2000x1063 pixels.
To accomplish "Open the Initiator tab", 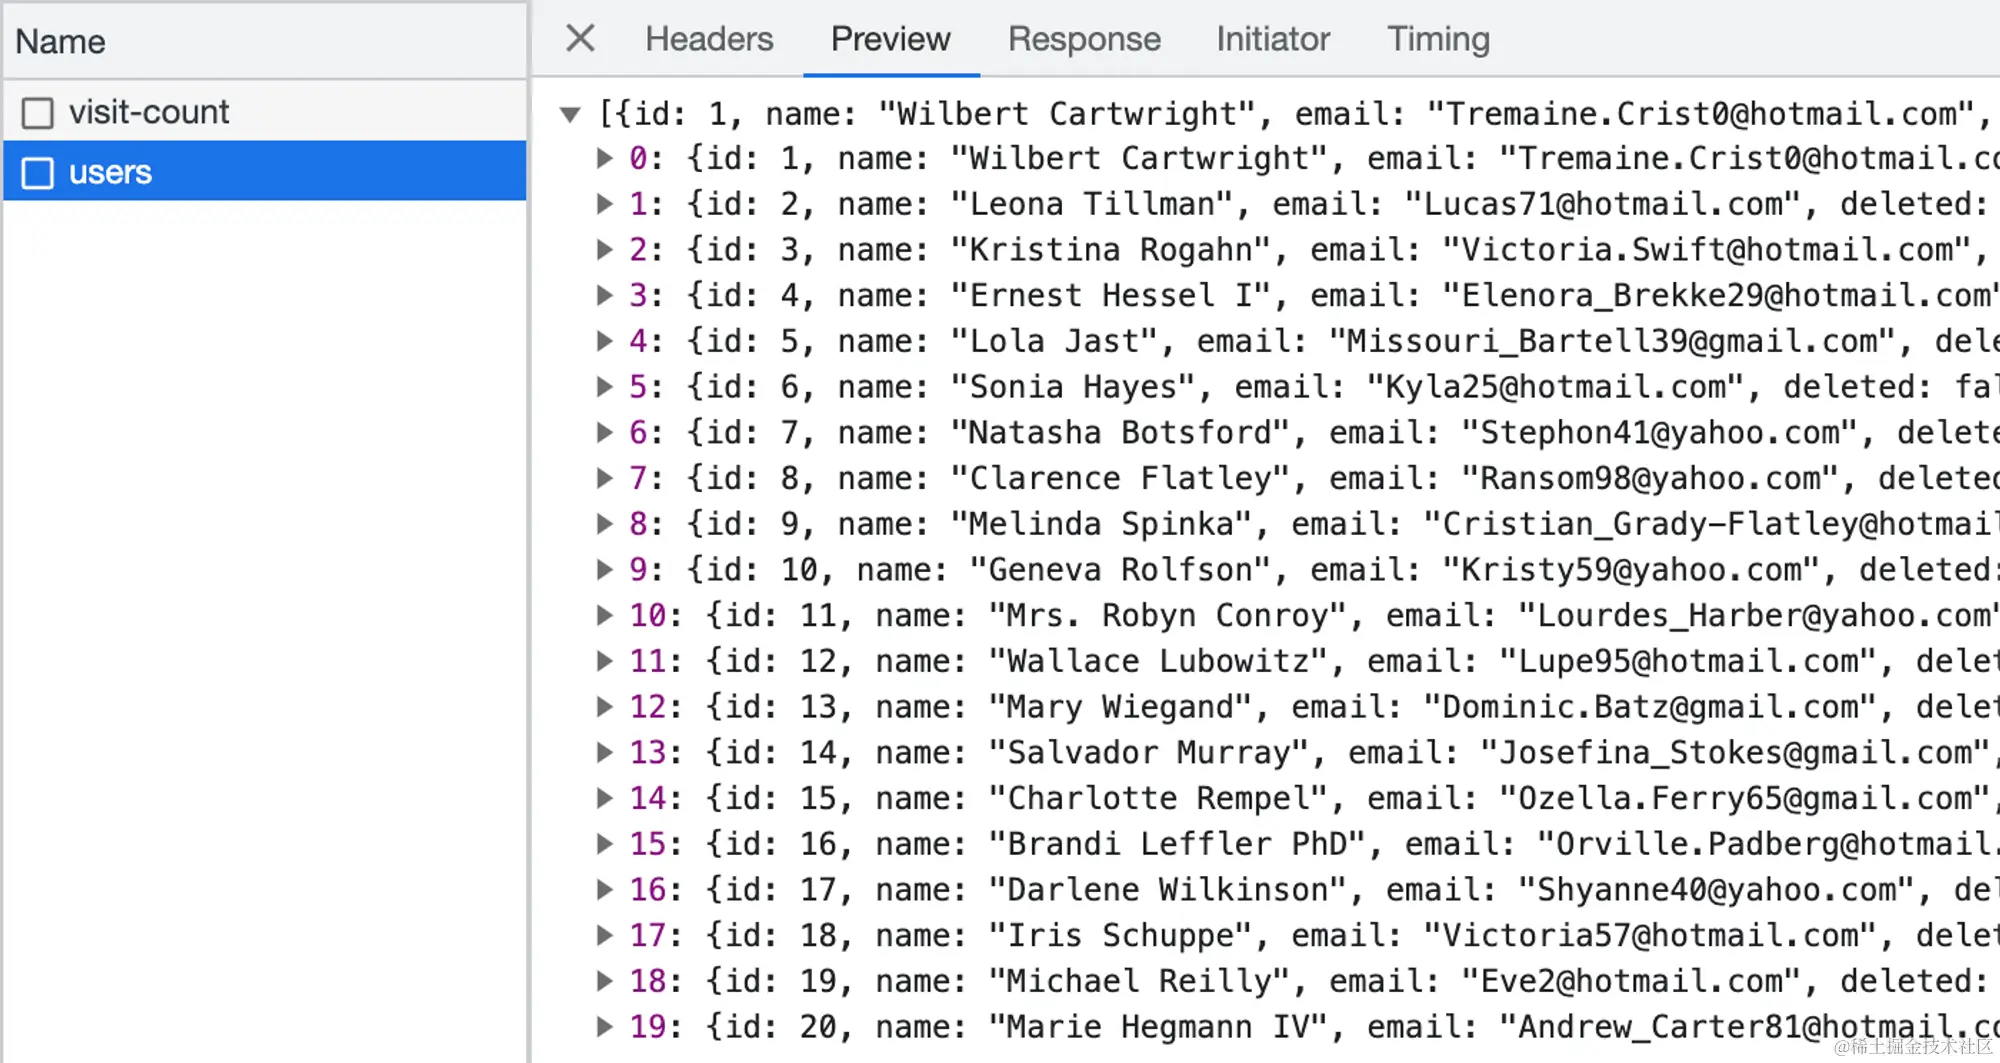I will pyautogui.click(x=1273, y=39).
